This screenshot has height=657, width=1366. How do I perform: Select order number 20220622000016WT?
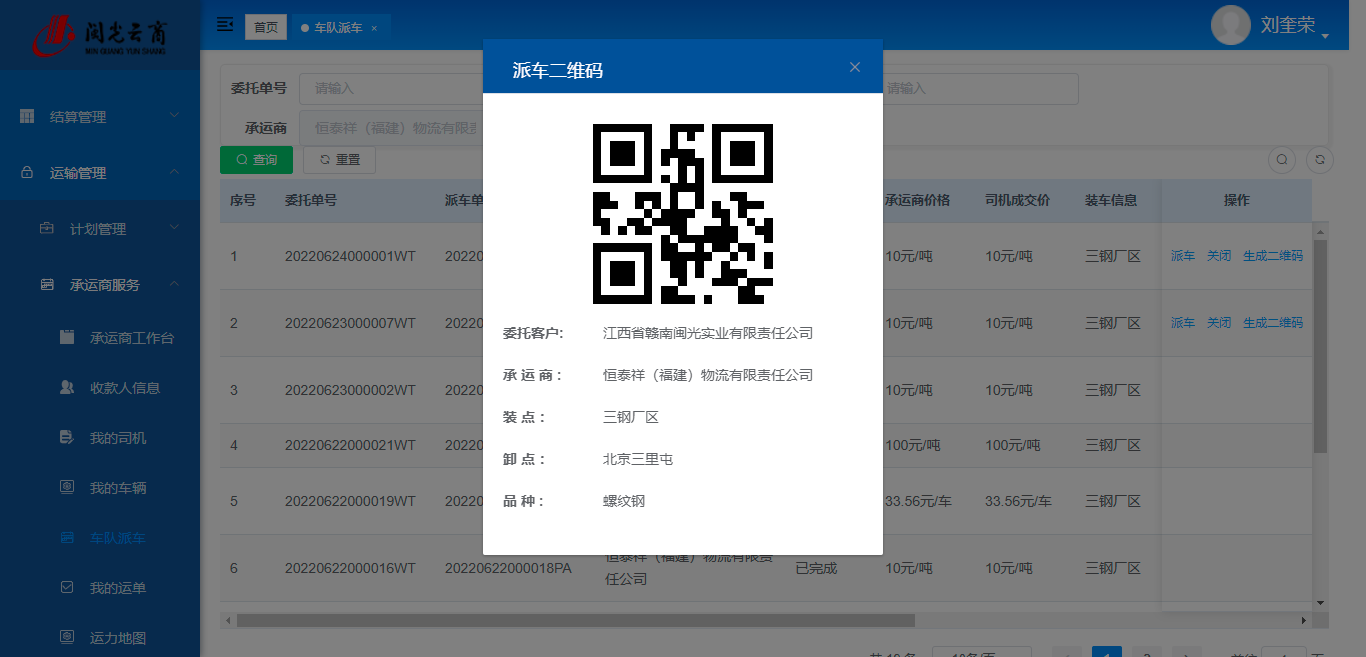tap(350, 568)
